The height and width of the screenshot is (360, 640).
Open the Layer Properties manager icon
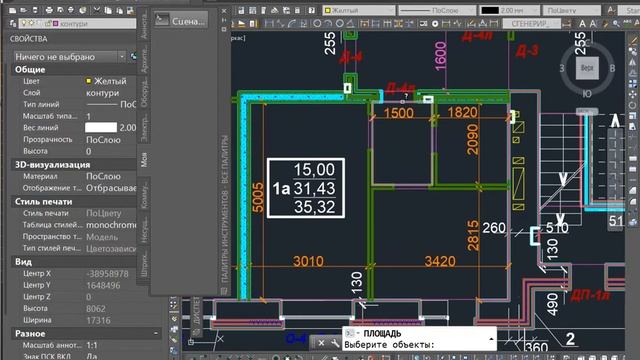13,24
